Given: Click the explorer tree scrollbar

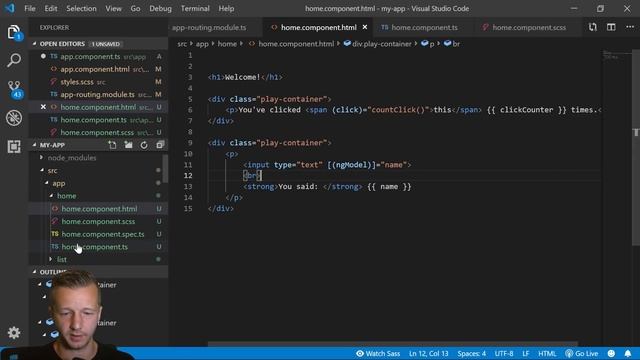Looking at the screenshot, I should click(165, 169).
